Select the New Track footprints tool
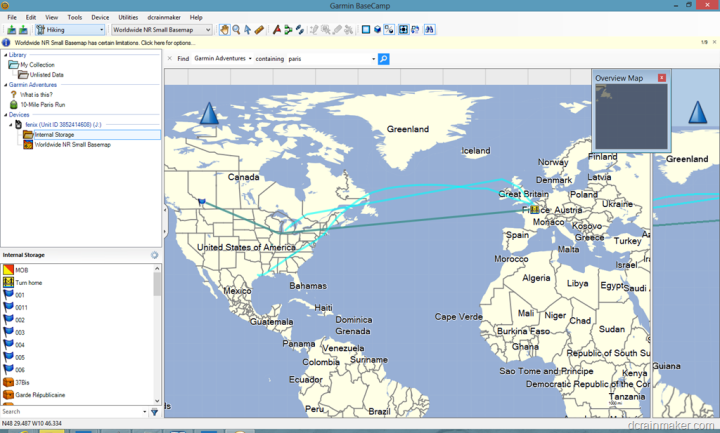 300,30
